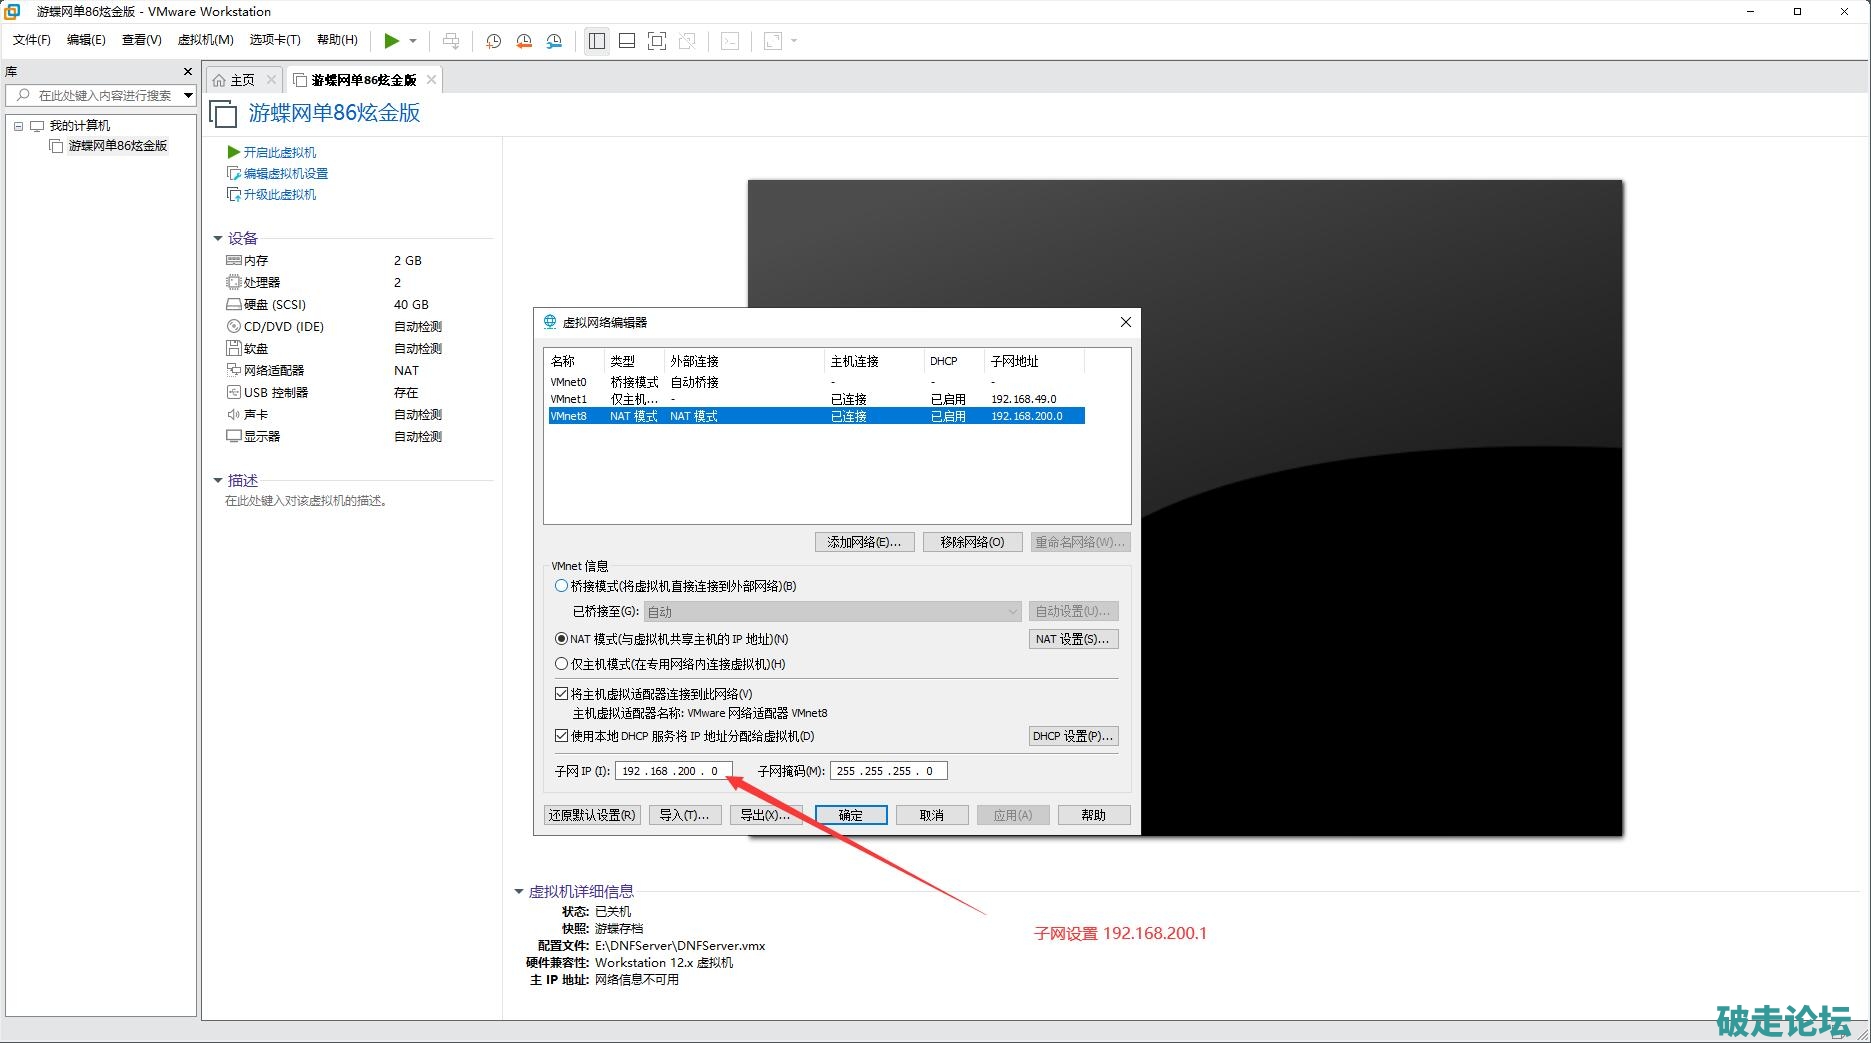Select 桥接模式 bridged mode radio button
Image resolution: width=1871 pixels, height=1043 pixels.
pyautogui.click(x=561, y=586)
